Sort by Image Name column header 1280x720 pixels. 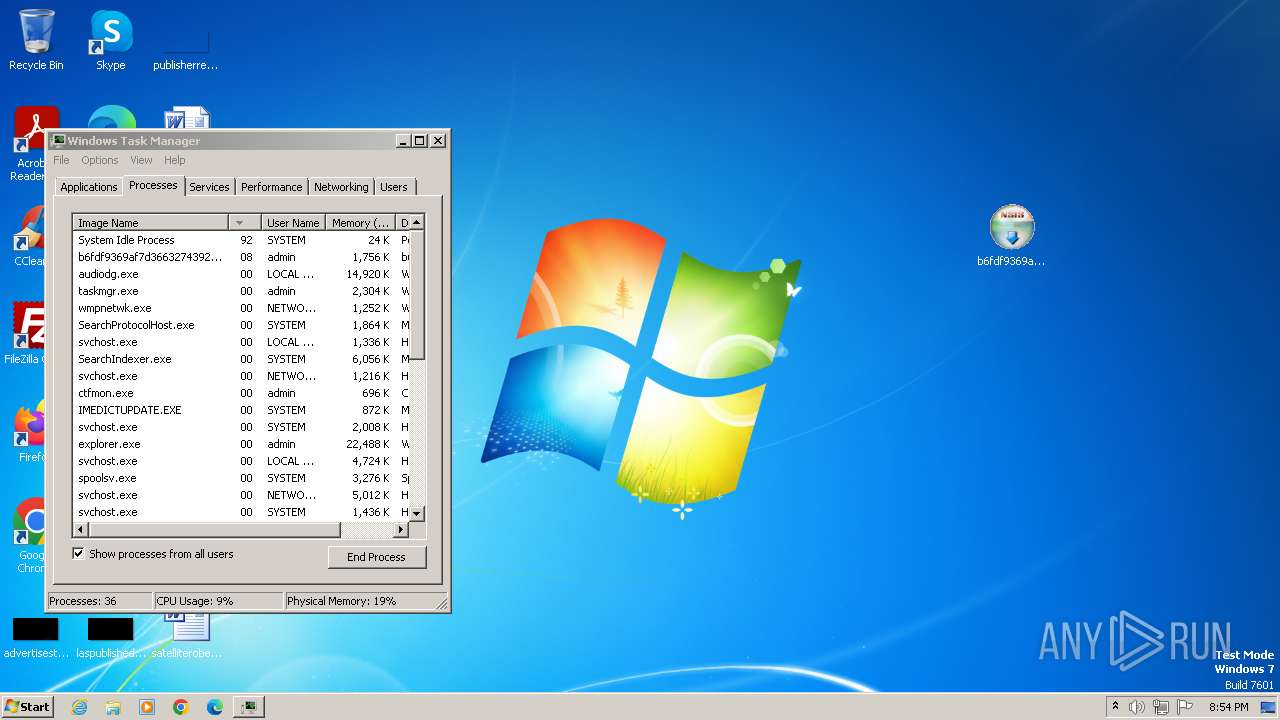point(150,222)
